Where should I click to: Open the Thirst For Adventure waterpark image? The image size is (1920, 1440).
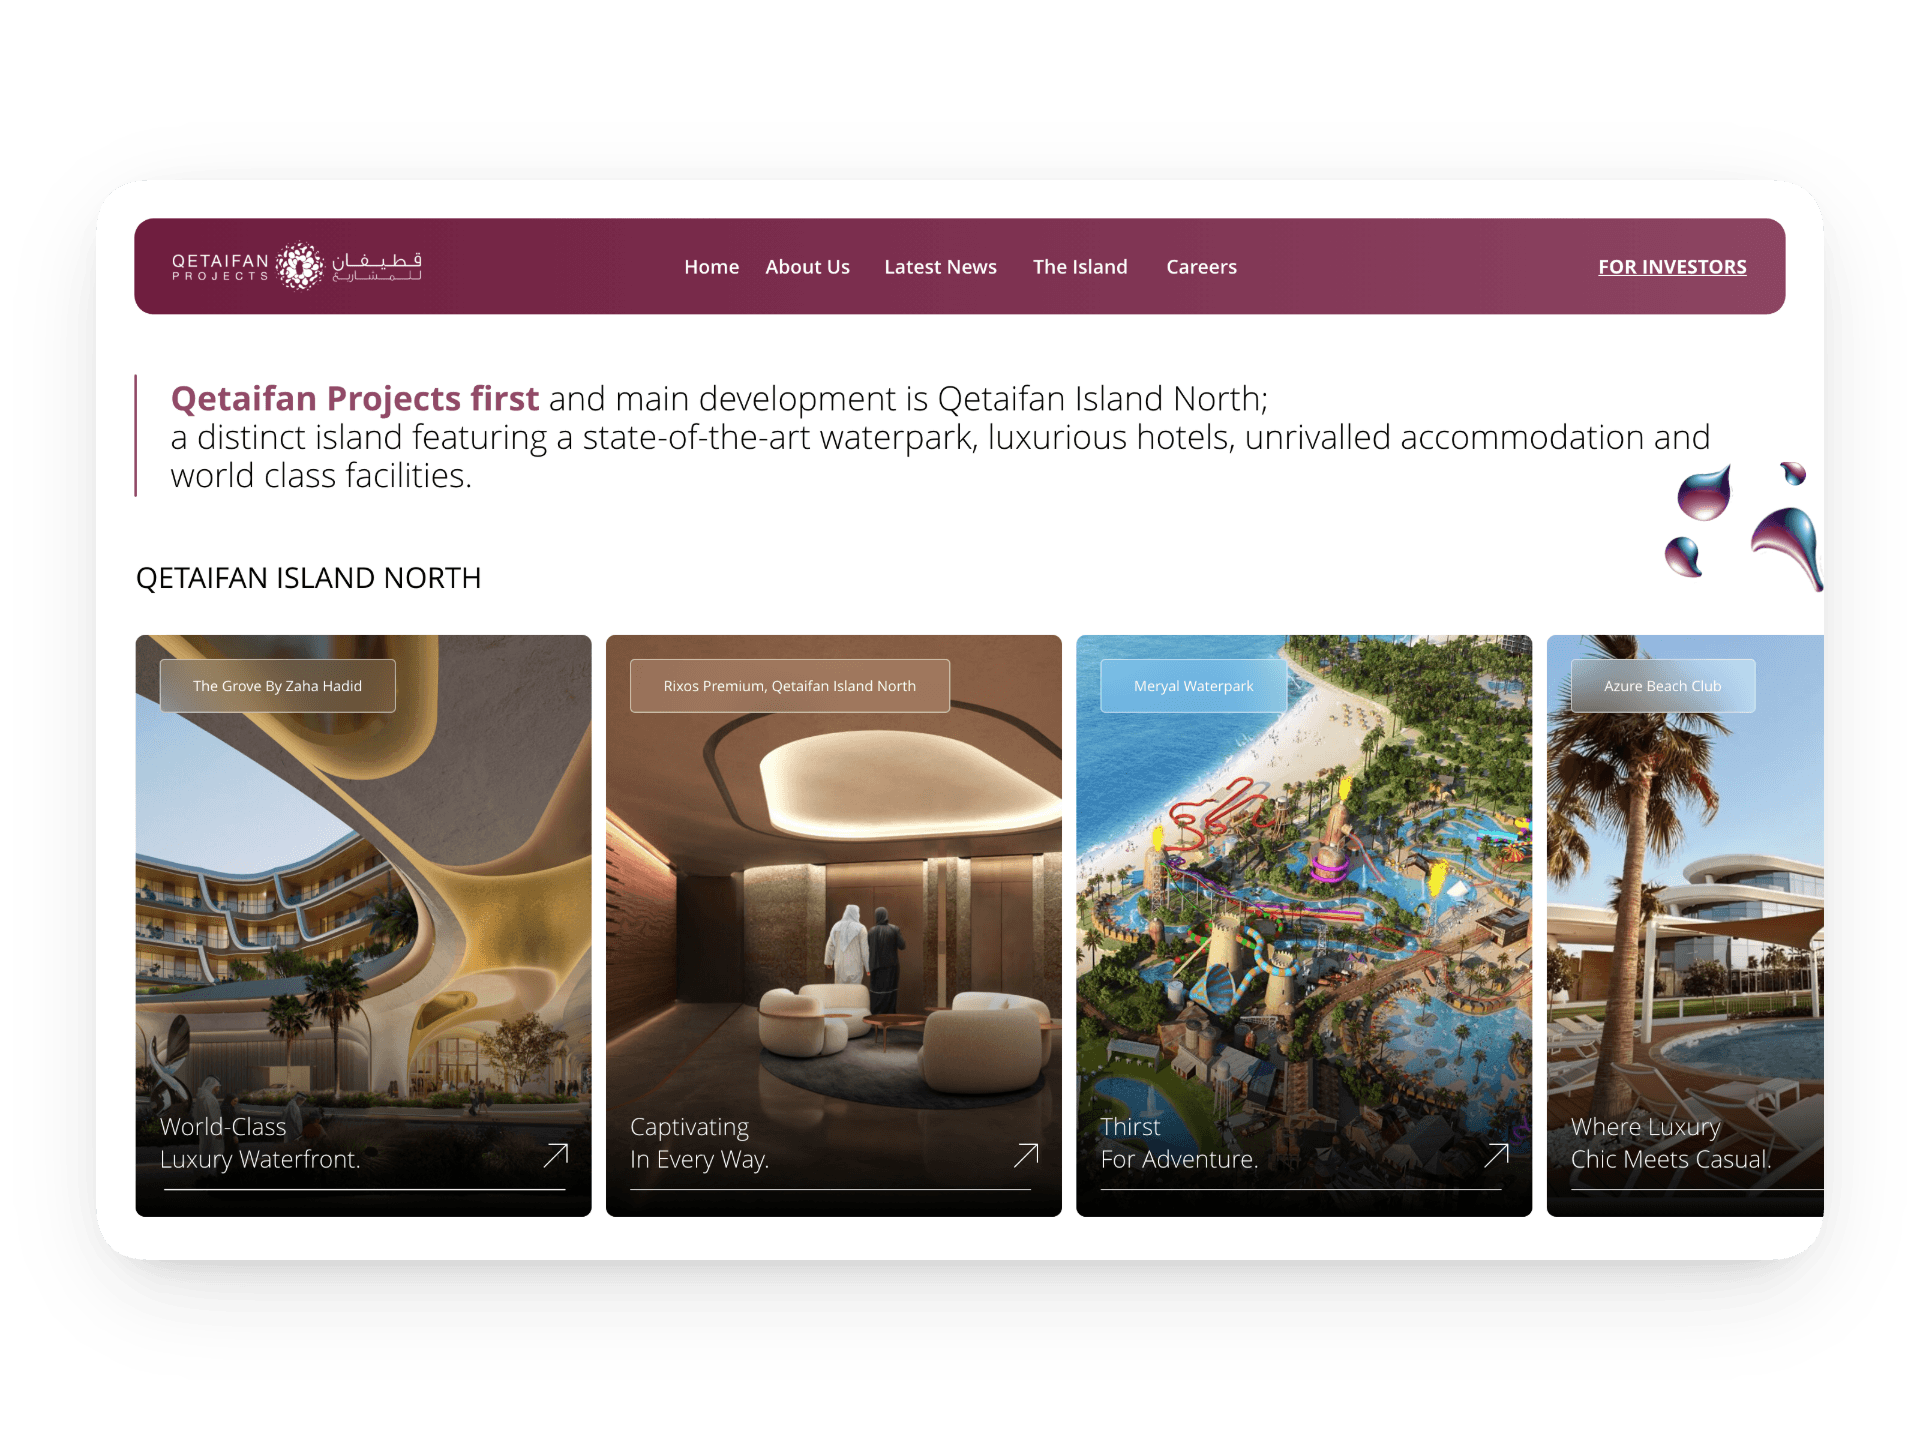(1304, 925)
